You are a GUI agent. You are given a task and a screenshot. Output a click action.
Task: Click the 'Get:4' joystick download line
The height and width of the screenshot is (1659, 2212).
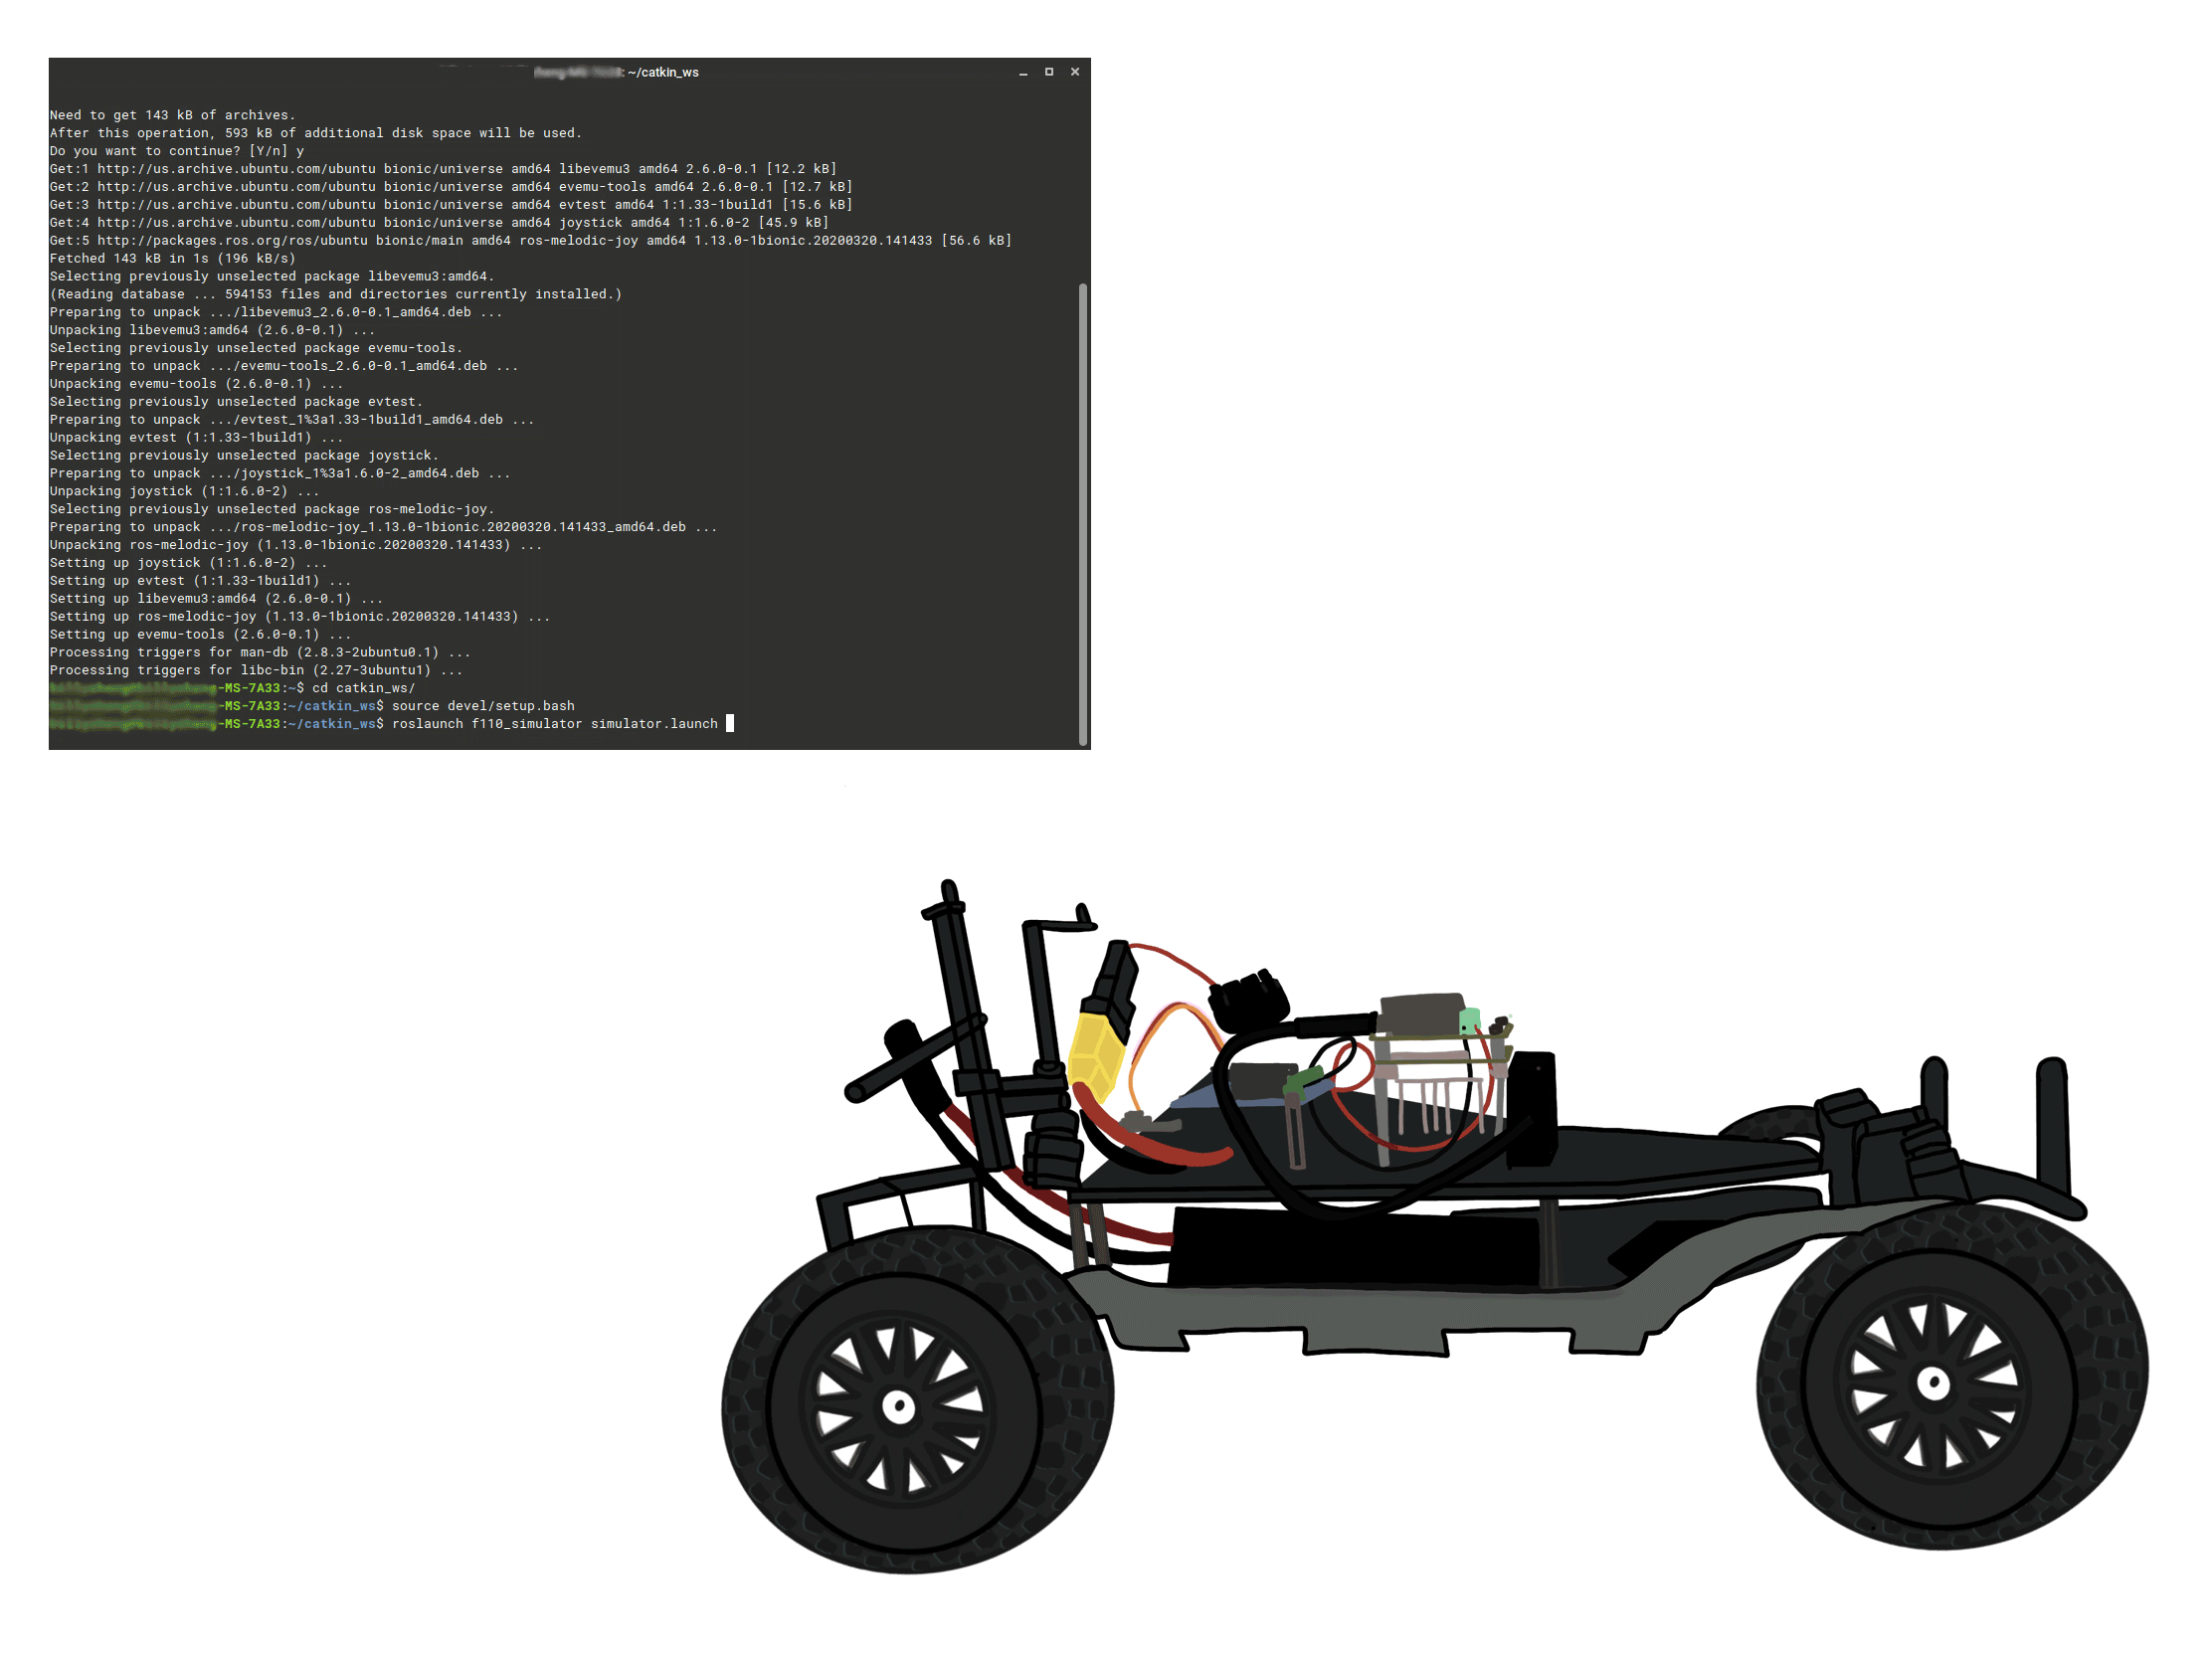coord(439,223)
